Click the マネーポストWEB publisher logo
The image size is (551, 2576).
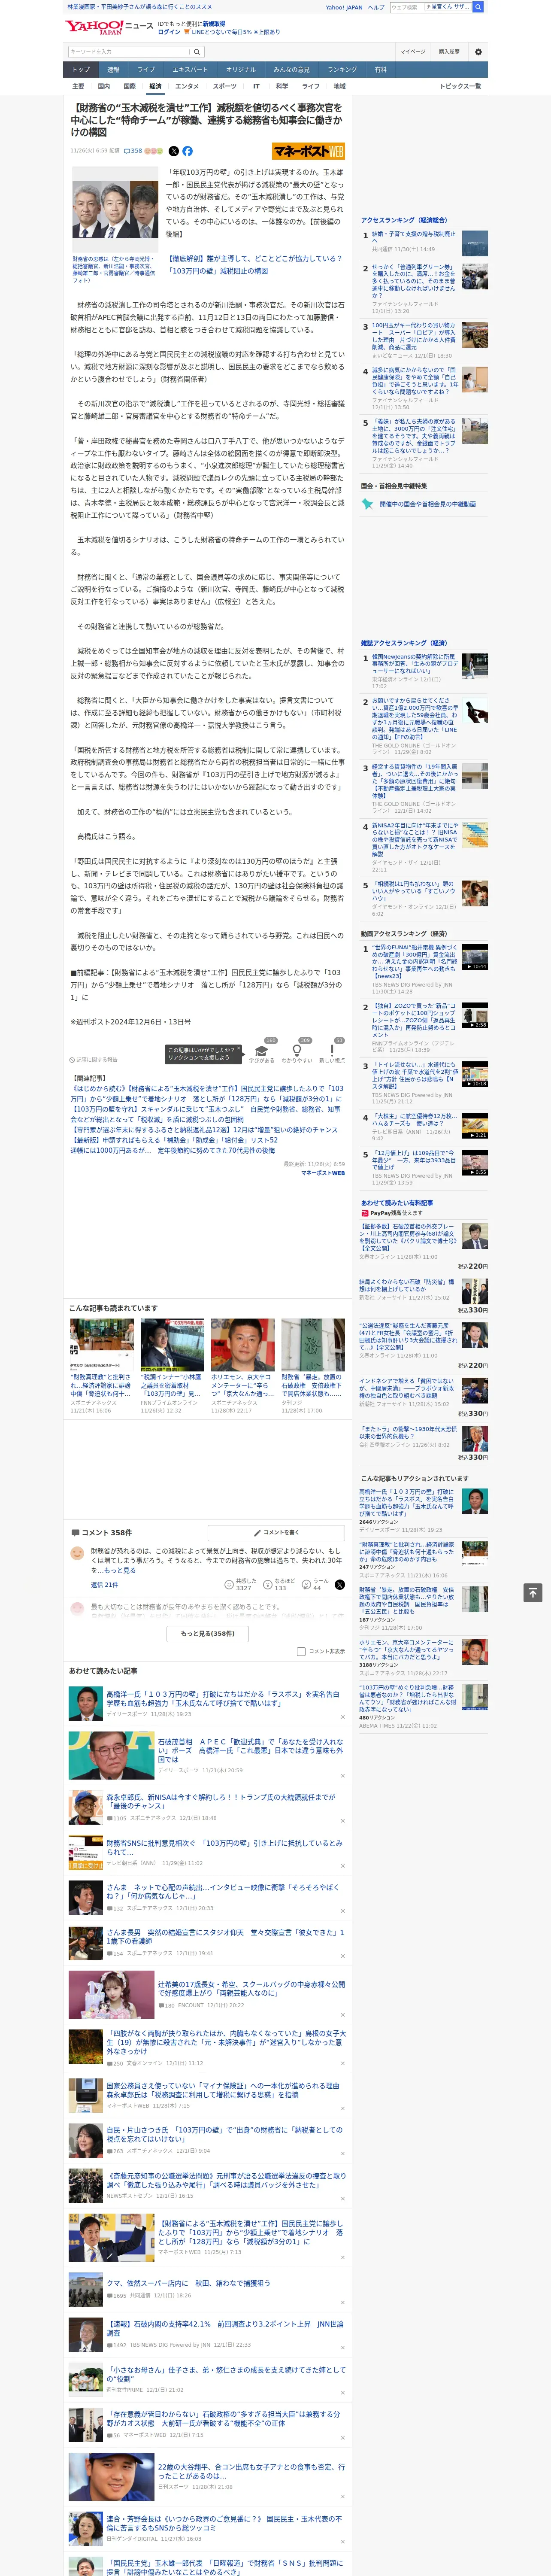click(x=308, y=151)
